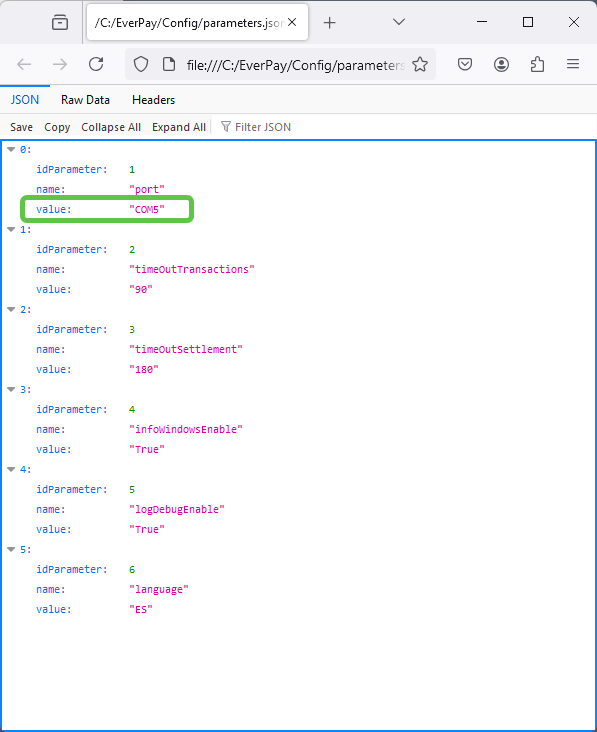Open a new tab with plus icon

[330, 22]
